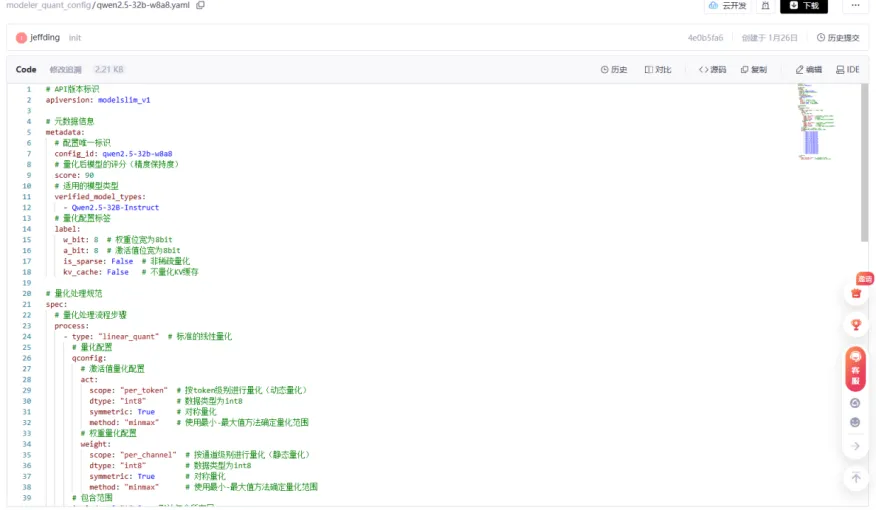Click 'metadata:' key line
Screen dimensions: 876x511
click(65, 132)
